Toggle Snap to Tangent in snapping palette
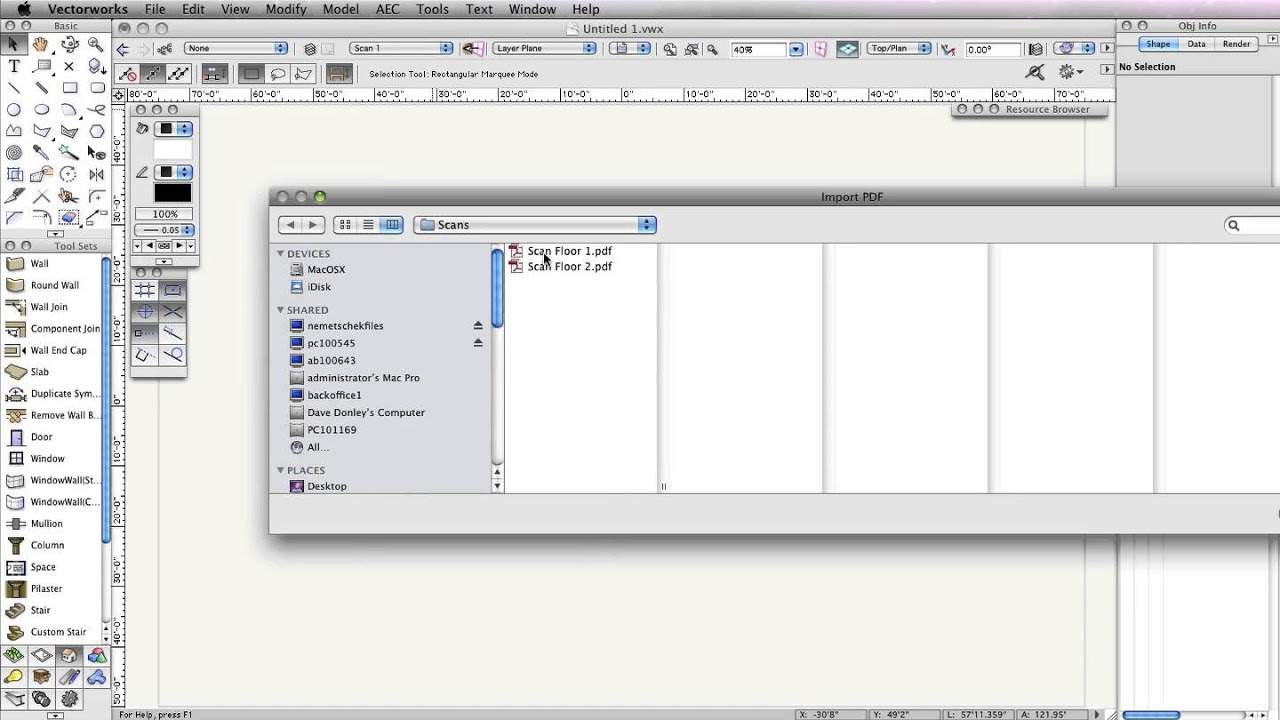 tap(172, 355)
